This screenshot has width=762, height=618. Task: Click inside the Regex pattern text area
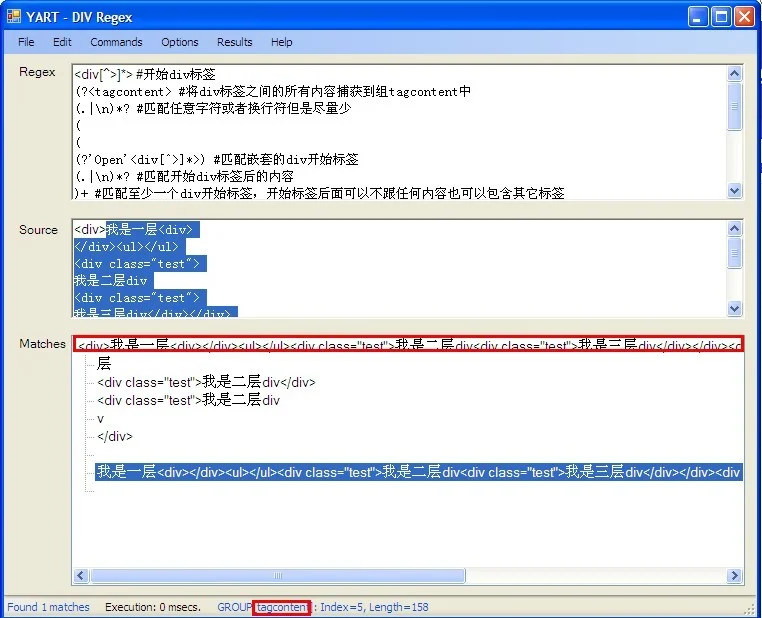[400, 130]
